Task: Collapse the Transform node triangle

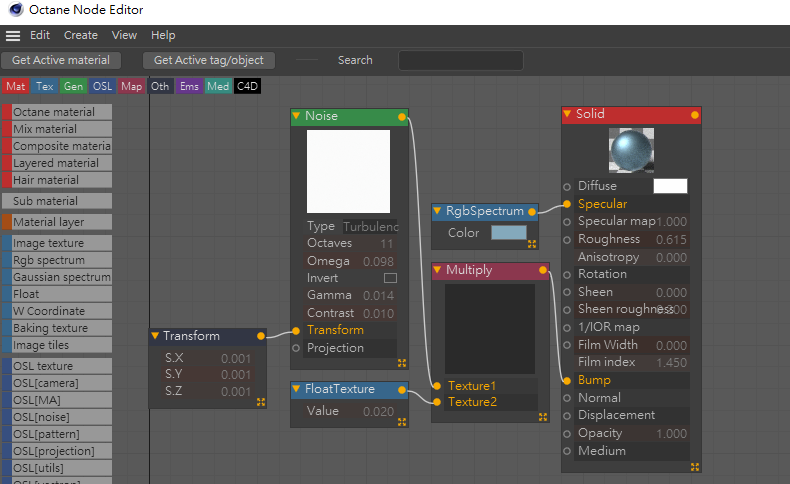Action: (x=155, y=335)
